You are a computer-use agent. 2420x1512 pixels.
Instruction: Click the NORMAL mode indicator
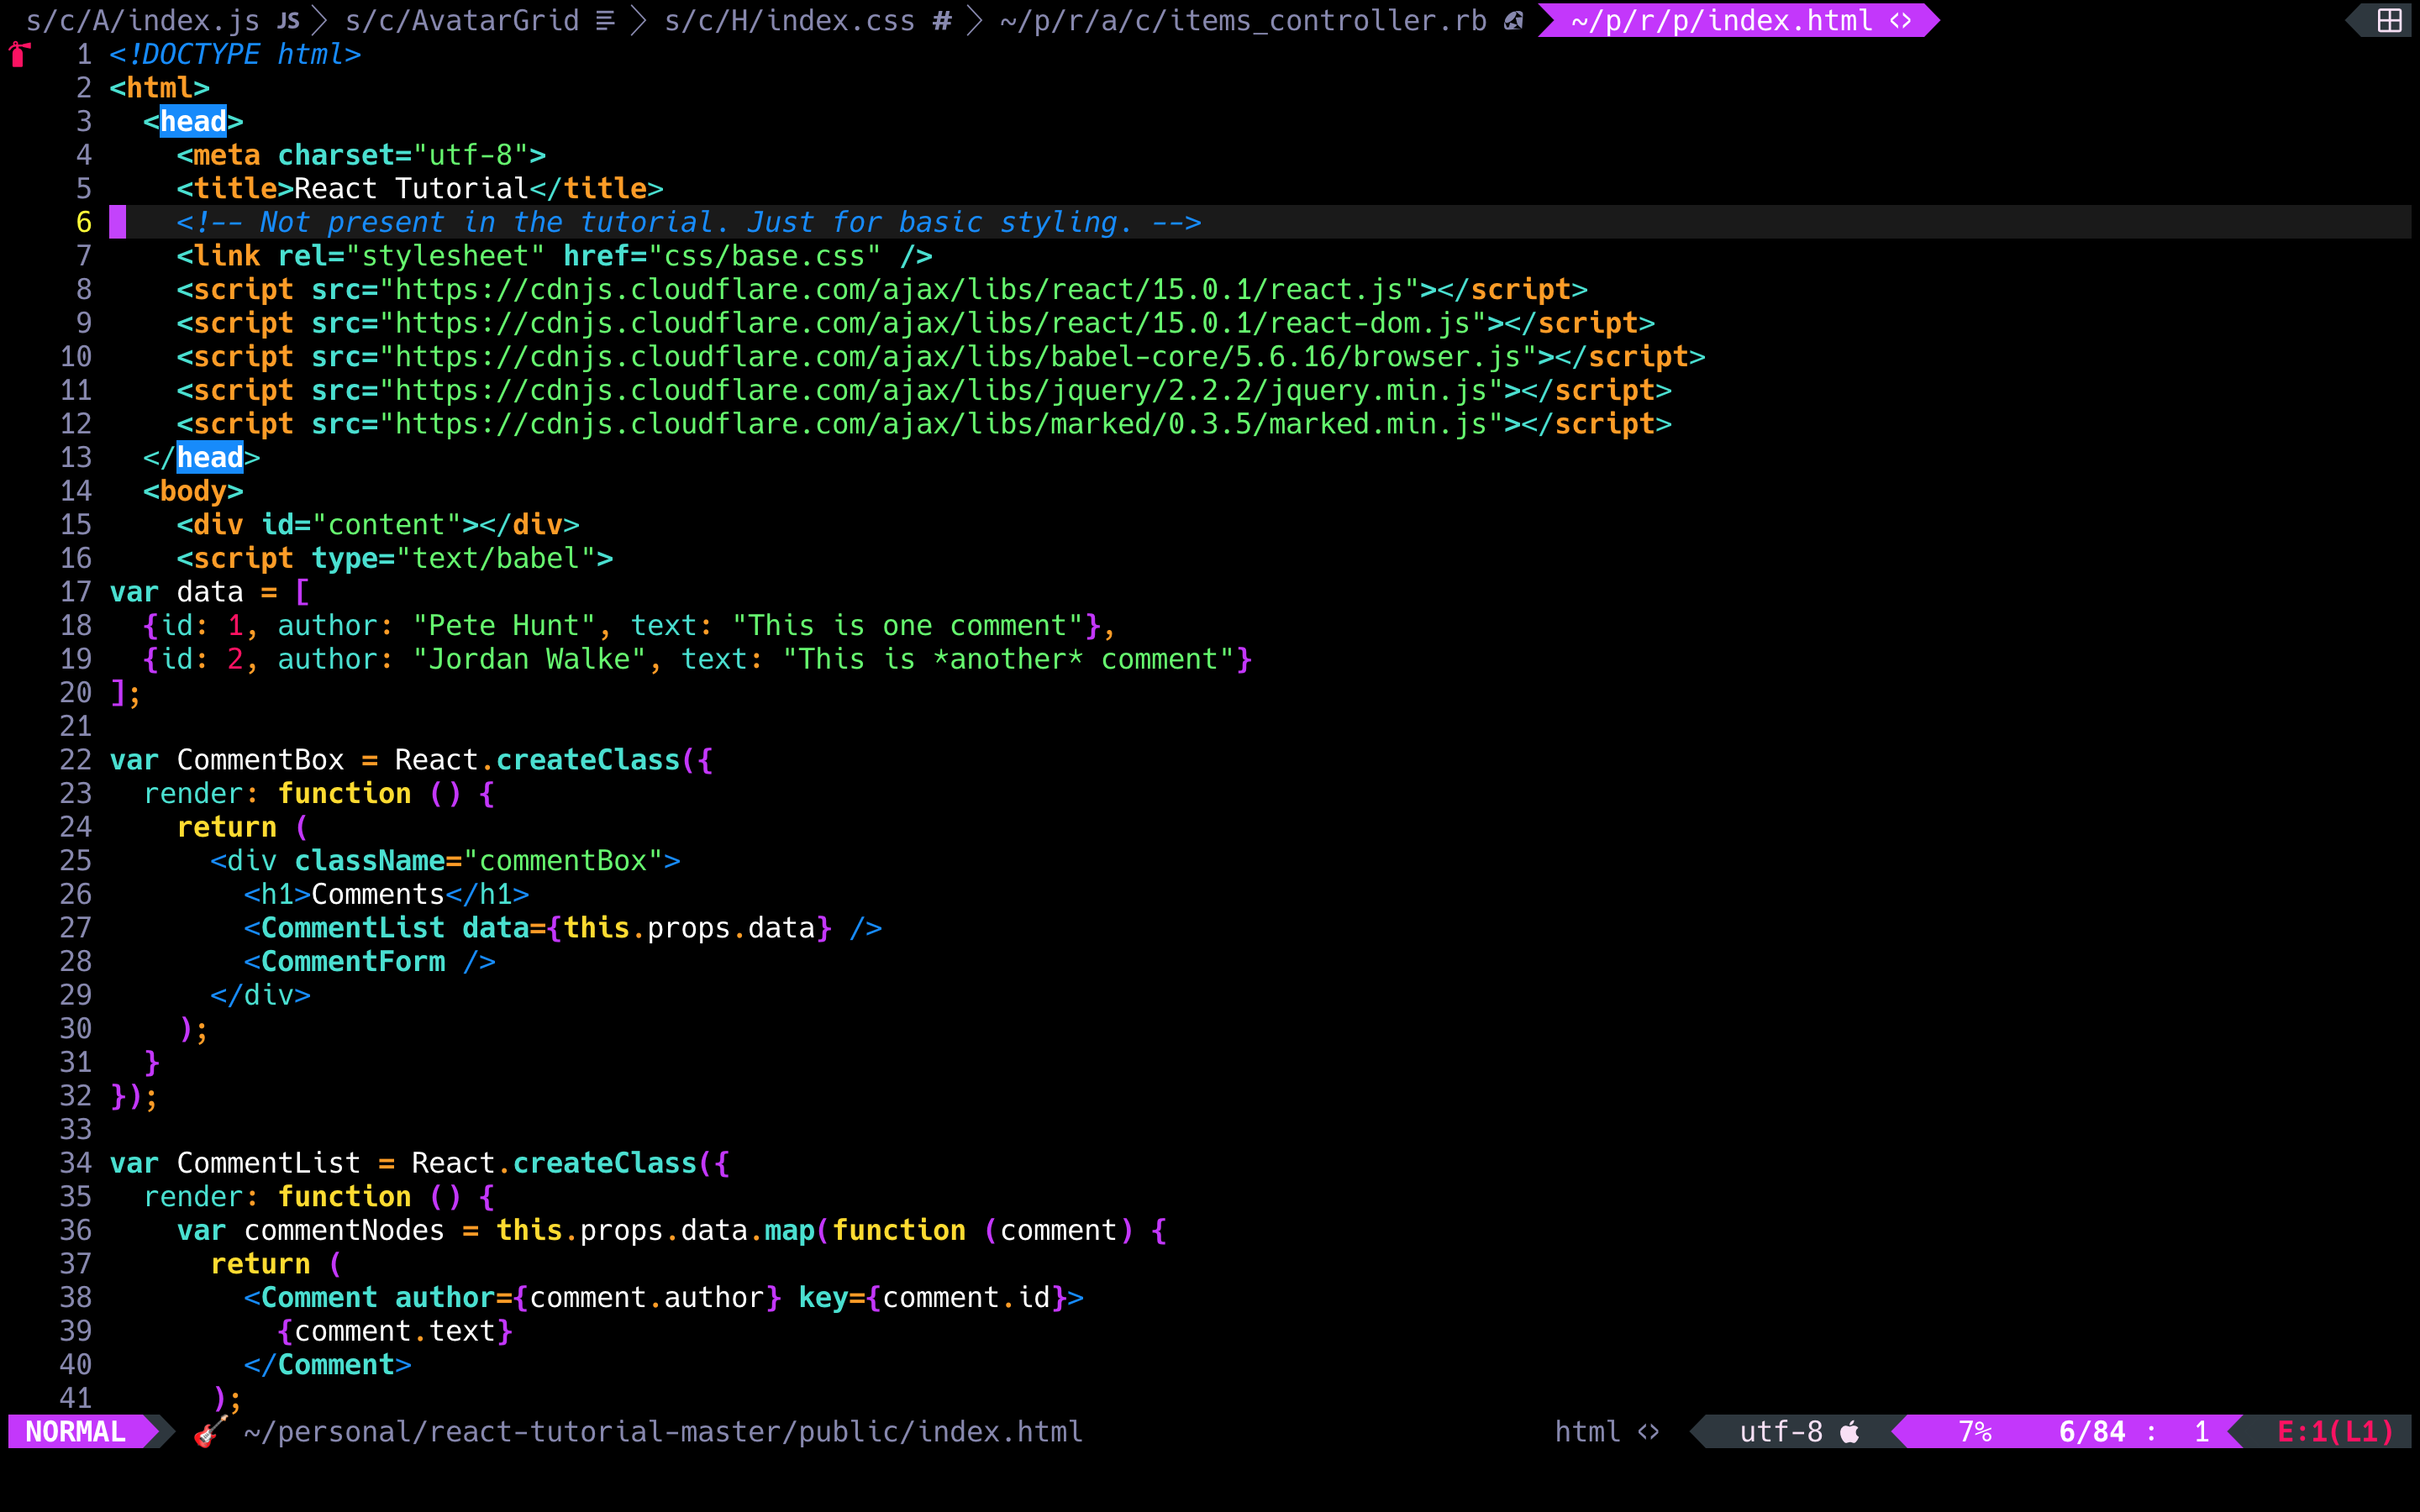click(x=76, y=1431)
